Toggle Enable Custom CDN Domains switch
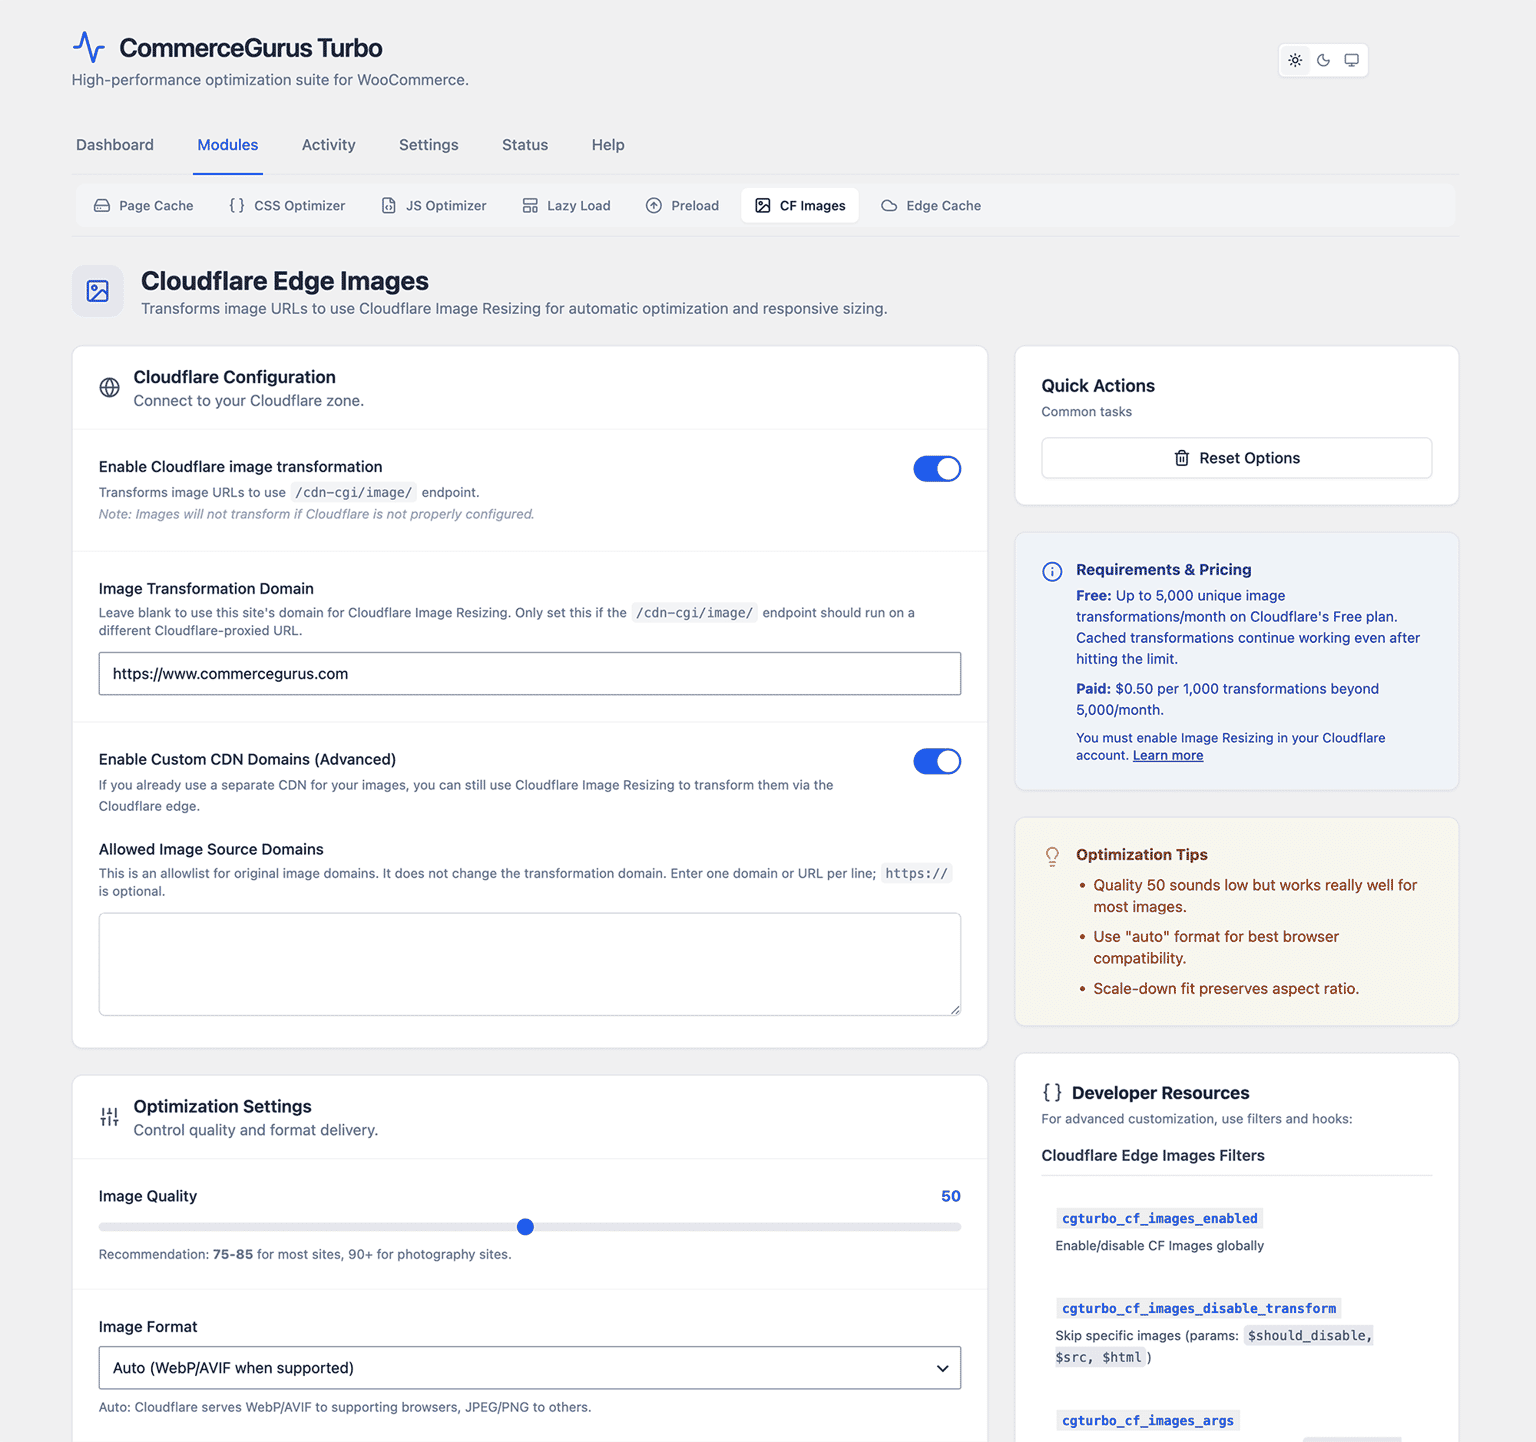This screenshot has width=1536, height=1442. point(937,762)
